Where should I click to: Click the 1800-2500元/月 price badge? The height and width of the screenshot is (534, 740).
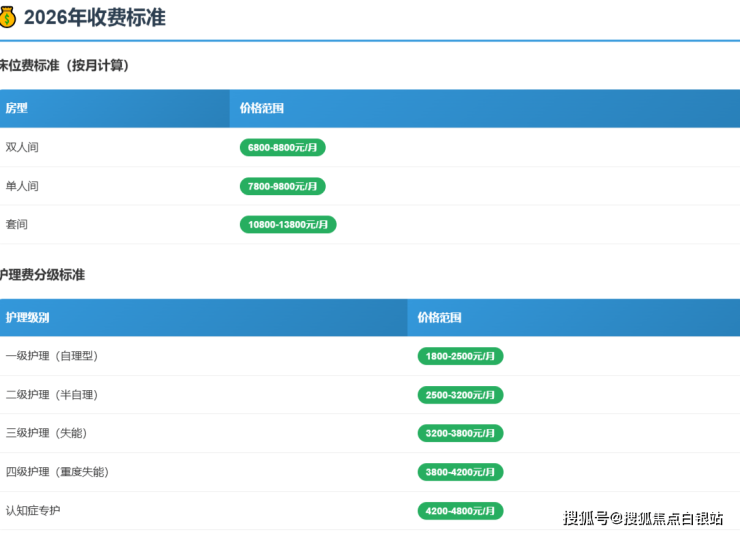pos(460,356)
